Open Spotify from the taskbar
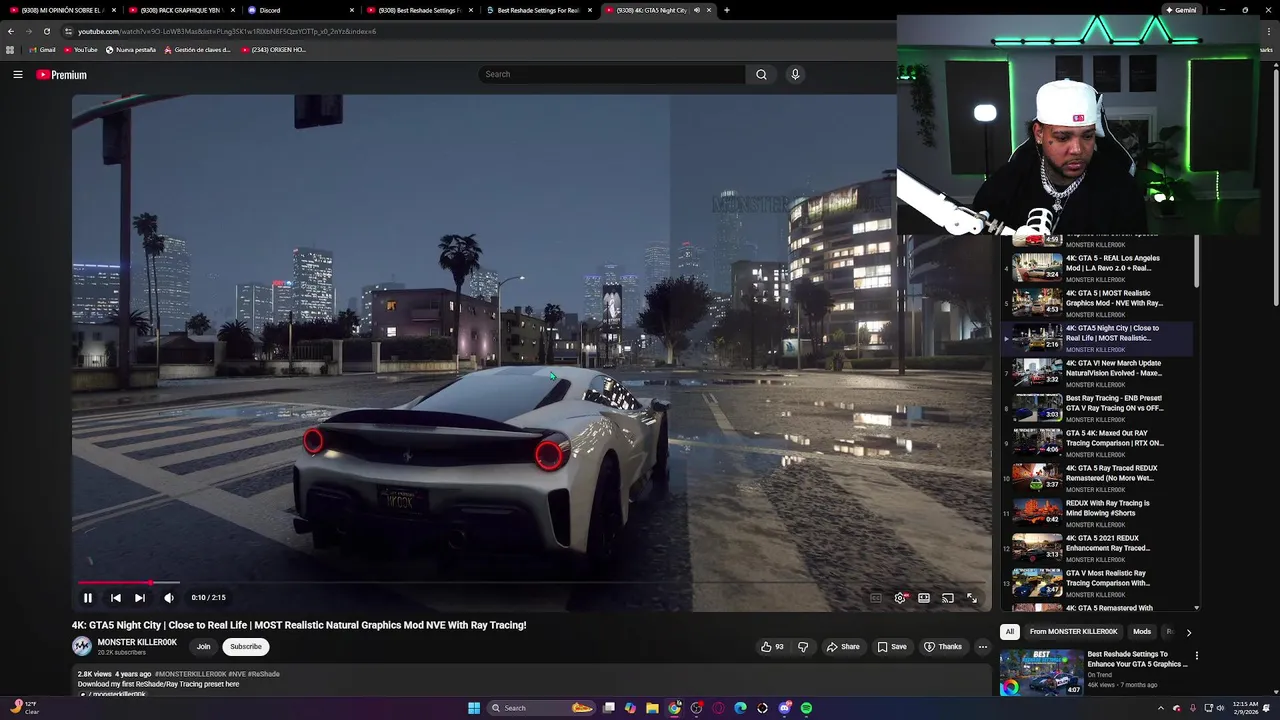This screenshot has width=1280, height=720. (x=806, y=708)
